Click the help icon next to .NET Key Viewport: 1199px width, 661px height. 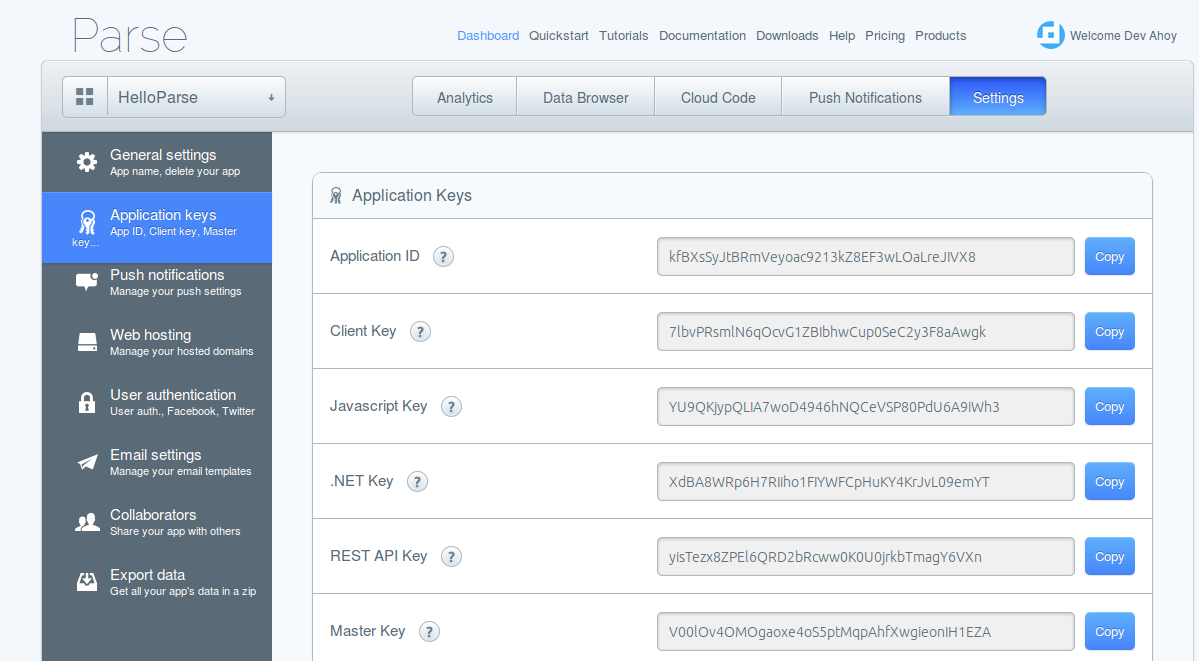417,481
